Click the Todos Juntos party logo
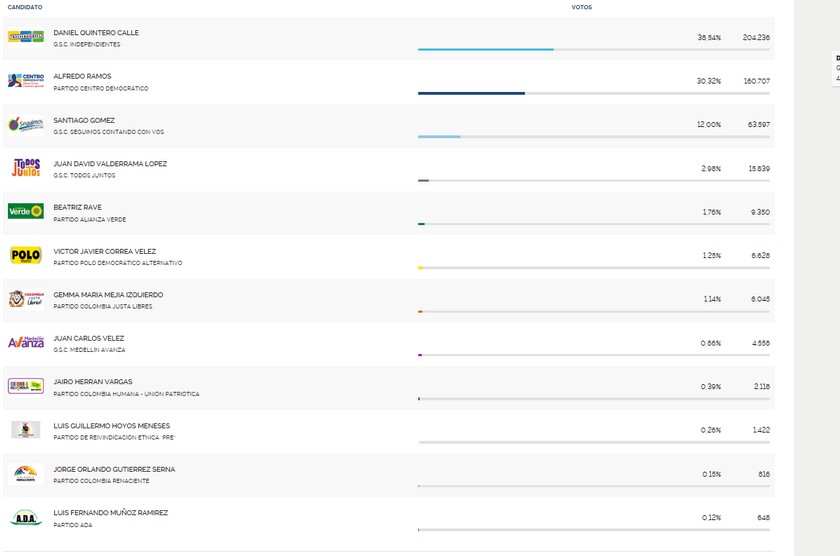This screenshot has height=556, width=840. (x=25, y=168)
